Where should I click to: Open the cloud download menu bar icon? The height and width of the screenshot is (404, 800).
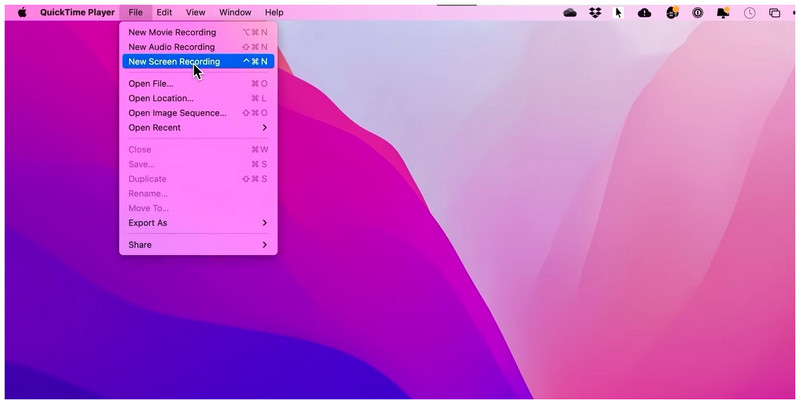point(644,13)
